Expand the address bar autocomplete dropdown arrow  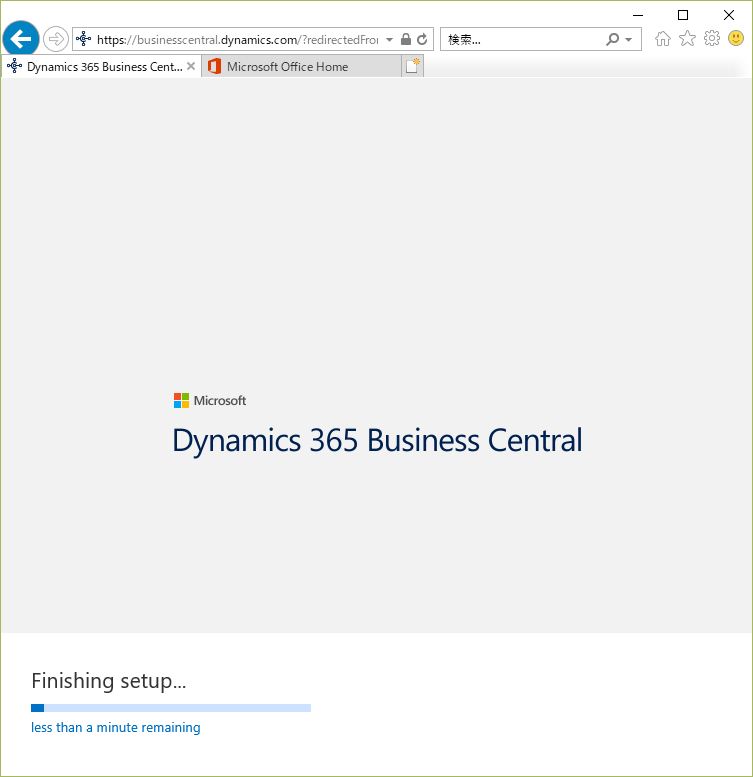pyautogui.click(x=389, y=40)
